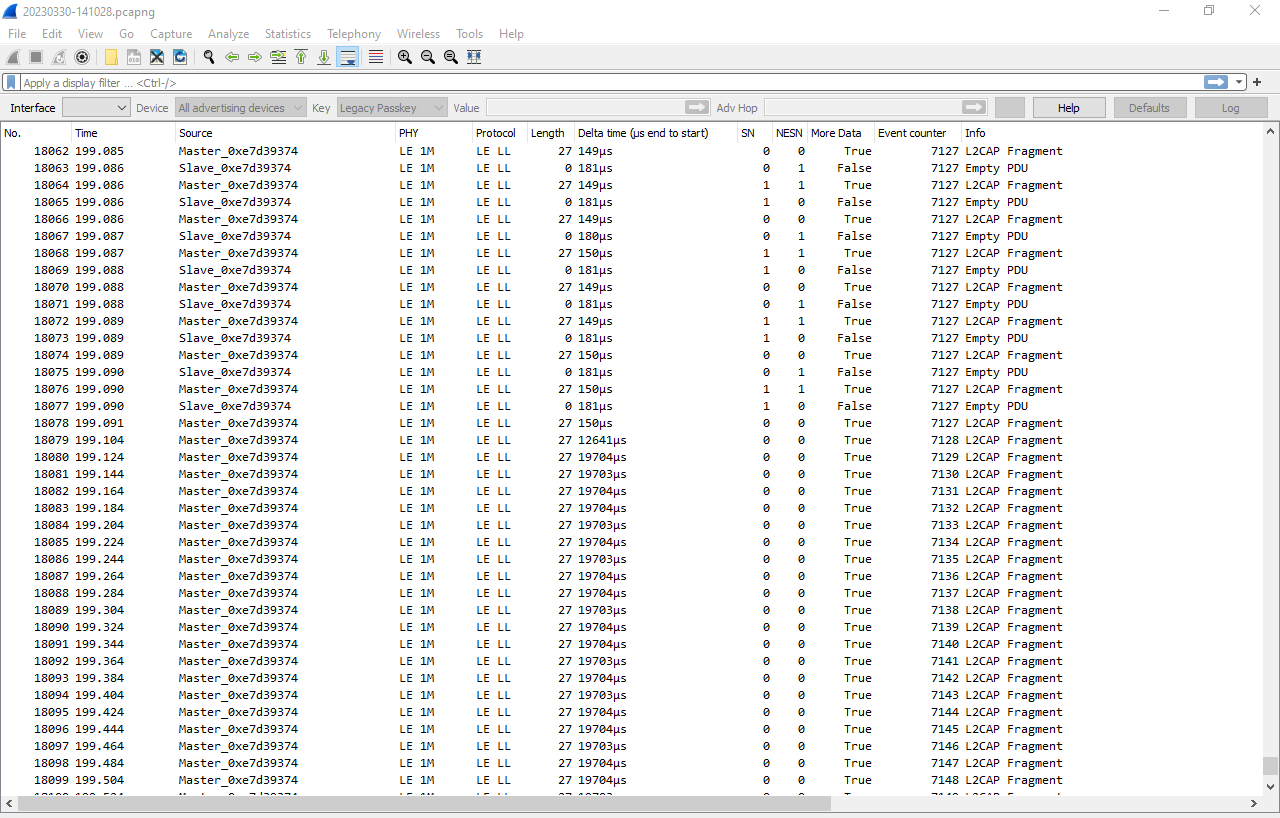Screen dimensions: 1280x818
Task: Save this capture file icon
Action: [x=133, y=57]
